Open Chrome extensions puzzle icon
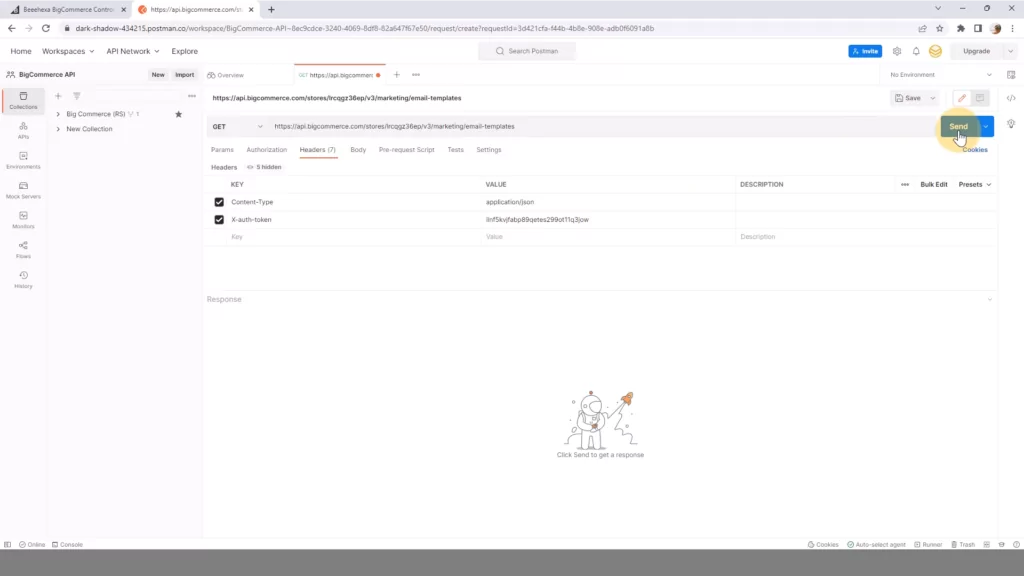This screenshot has width=1024, height=576. point(961,28)
